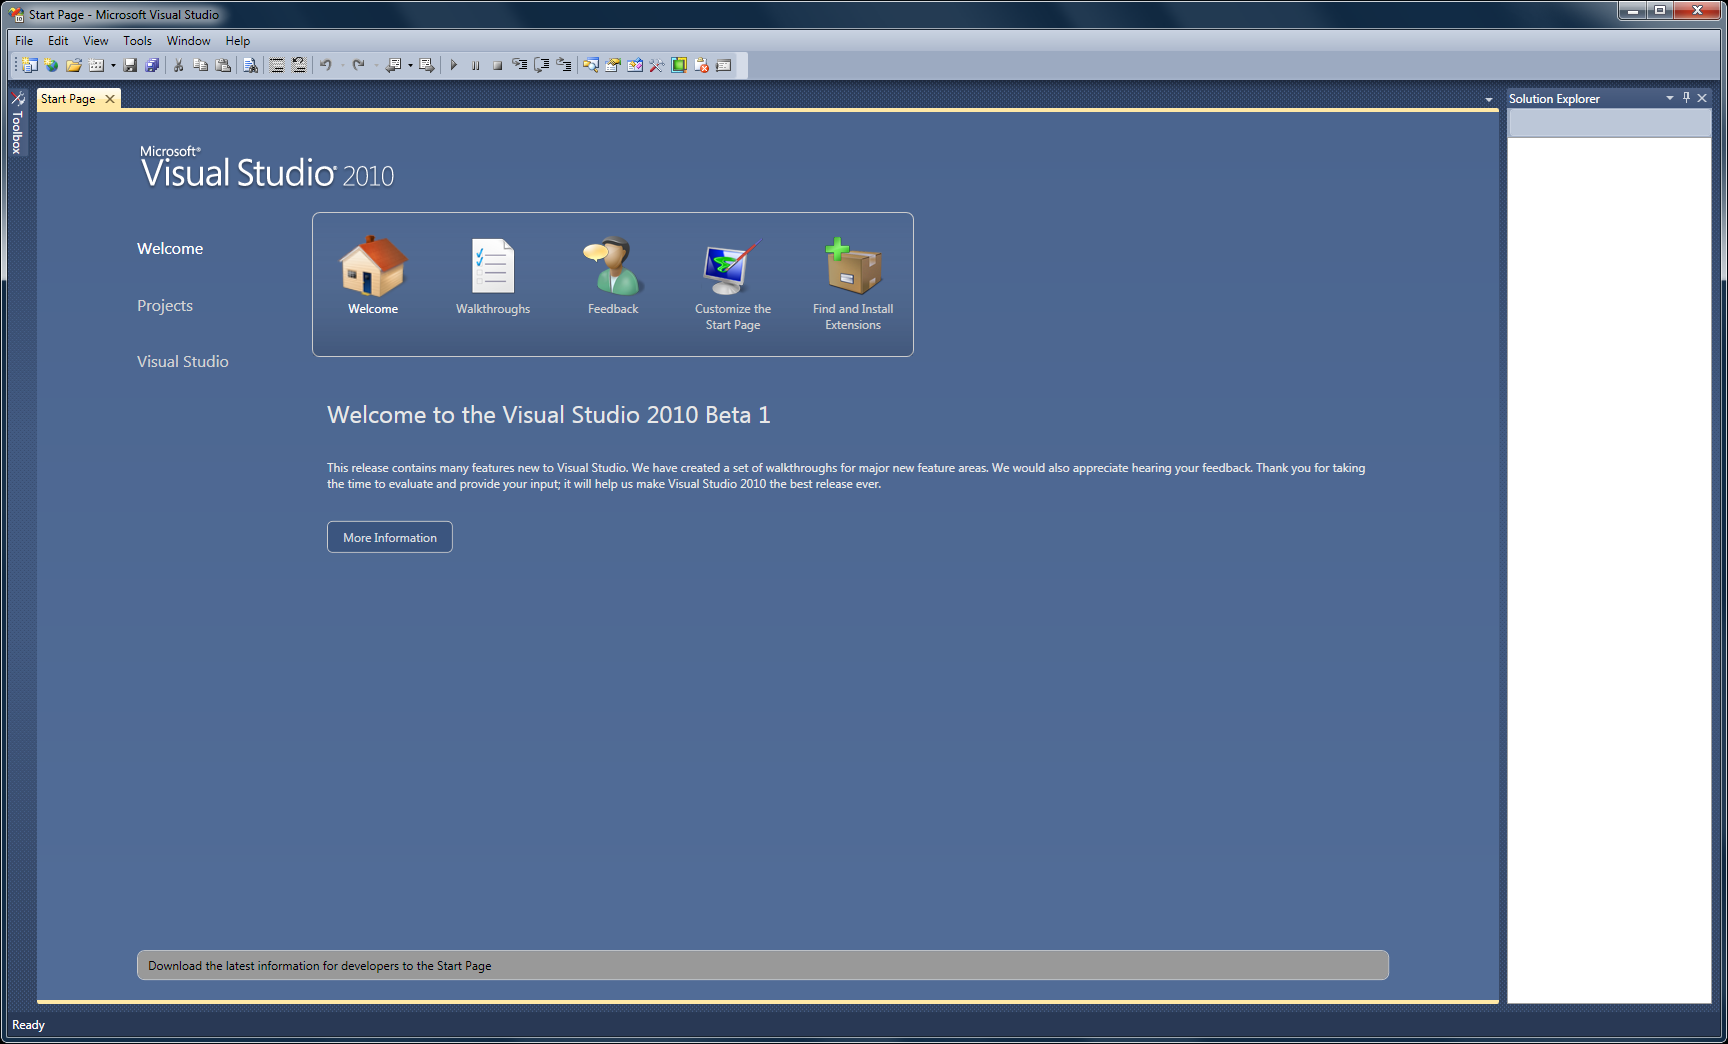The image size is (1728, 1044).
Task: Click the Comment out lines icon
Action: coord(277,65)
